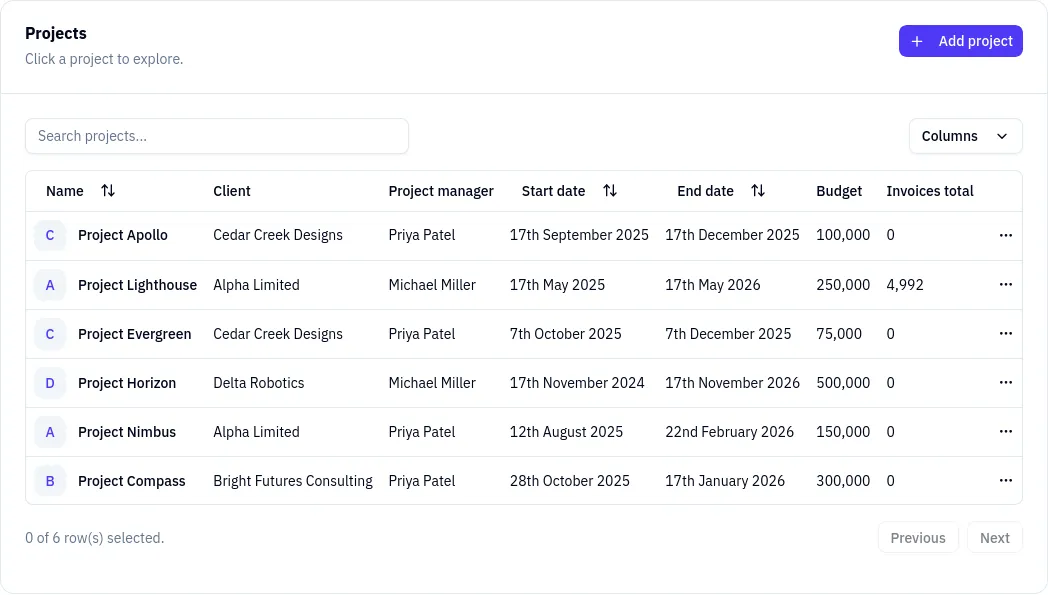Open the actions menu for Project Apollo
Screen dimensions: 1048x595
[x=1005, y=235]
